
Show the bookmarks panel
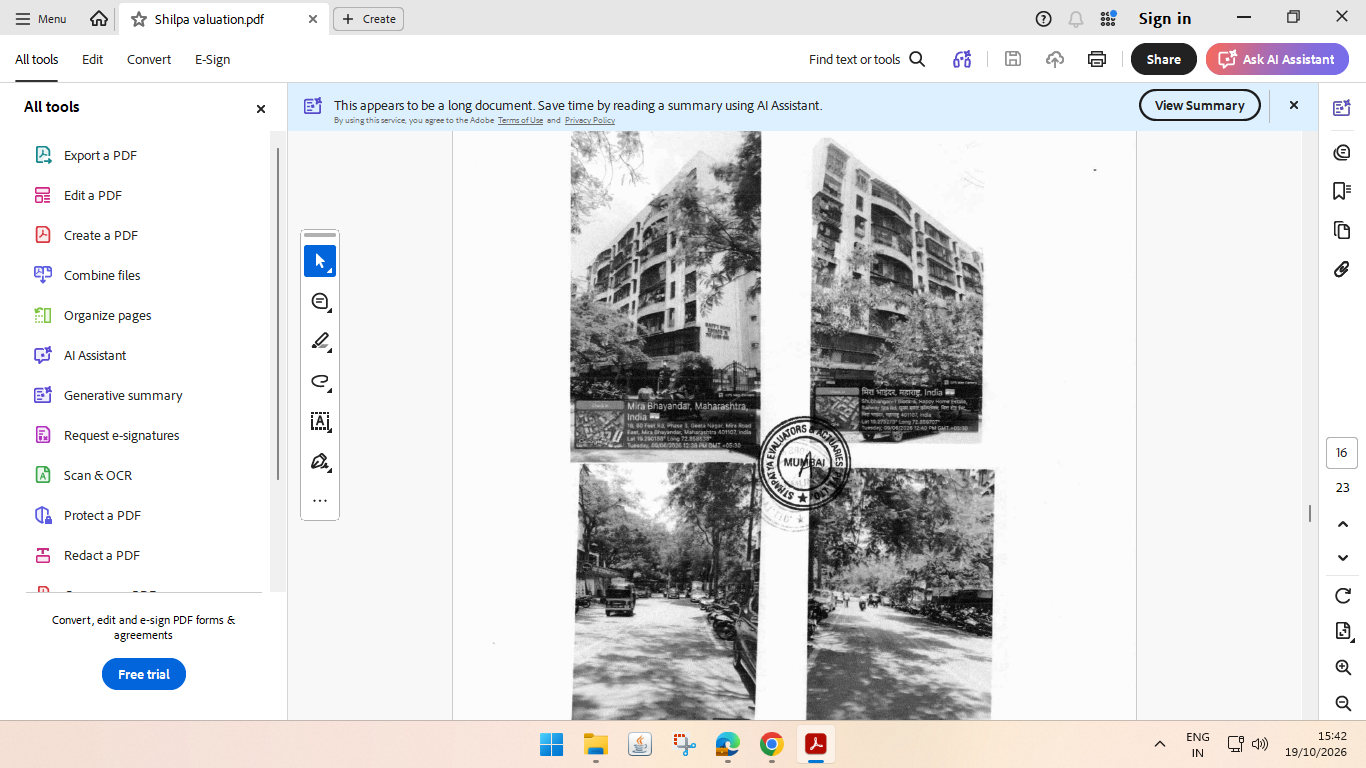click(1342, 191)
